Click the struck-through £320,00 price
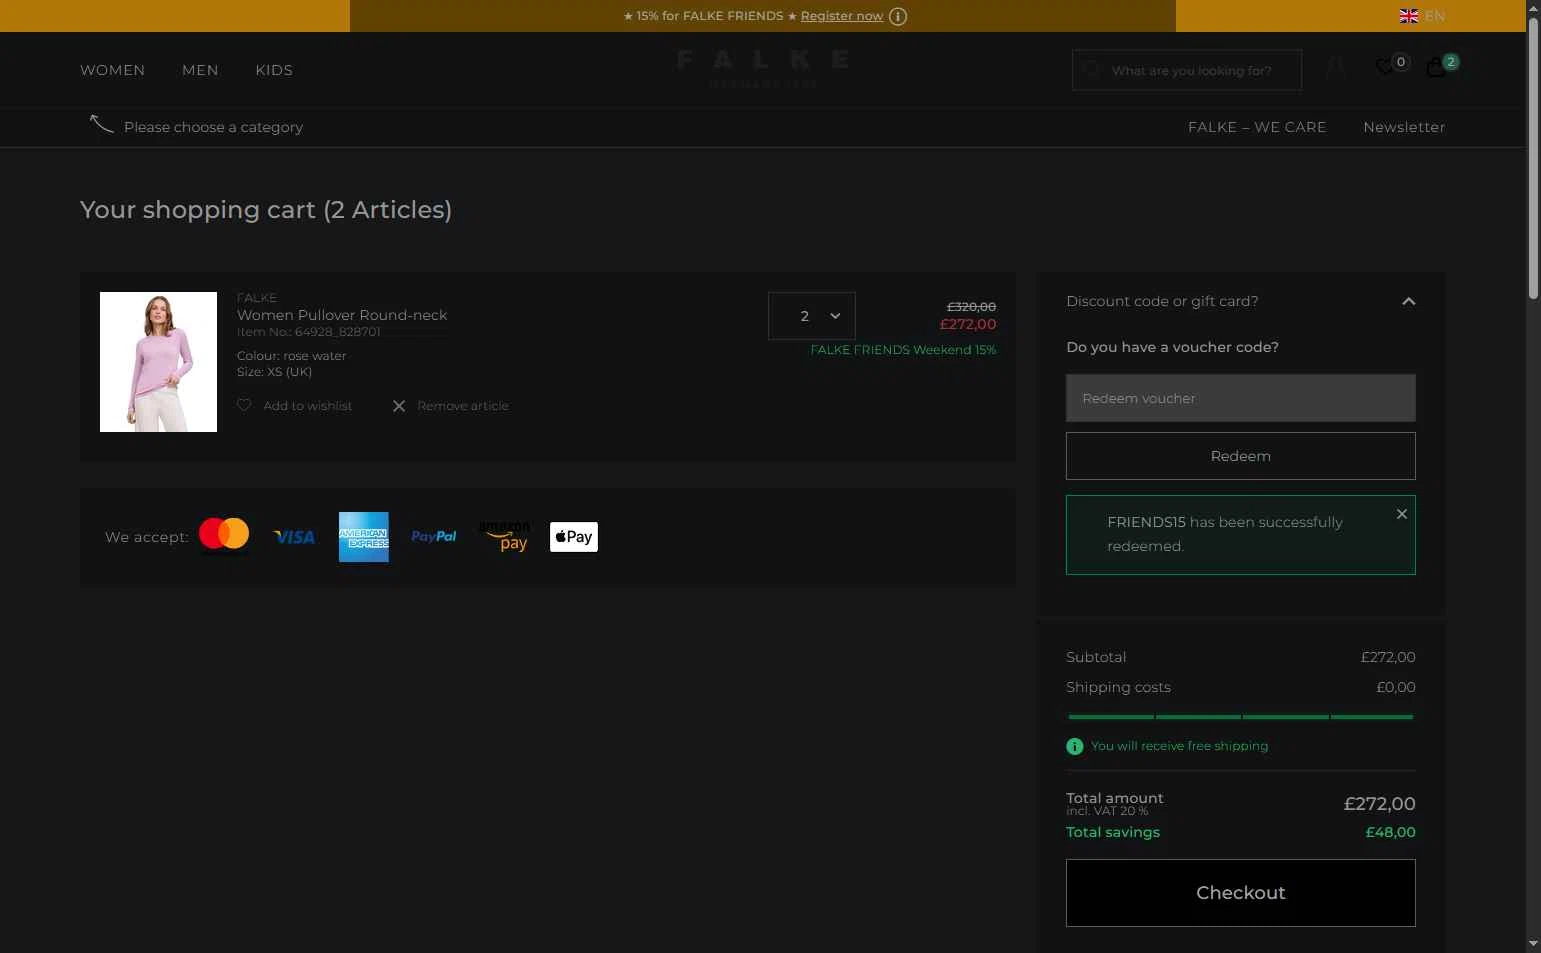The width and height of the screenshot is (1541, 953). tap(972, 307)
